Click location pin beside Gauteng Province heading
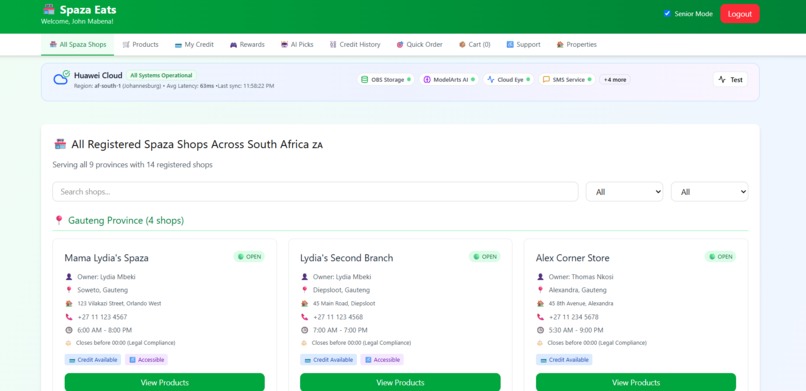Image resolution: width=806 pixels, height=391 pixels. pyautogui.click(x=59, y=220)
